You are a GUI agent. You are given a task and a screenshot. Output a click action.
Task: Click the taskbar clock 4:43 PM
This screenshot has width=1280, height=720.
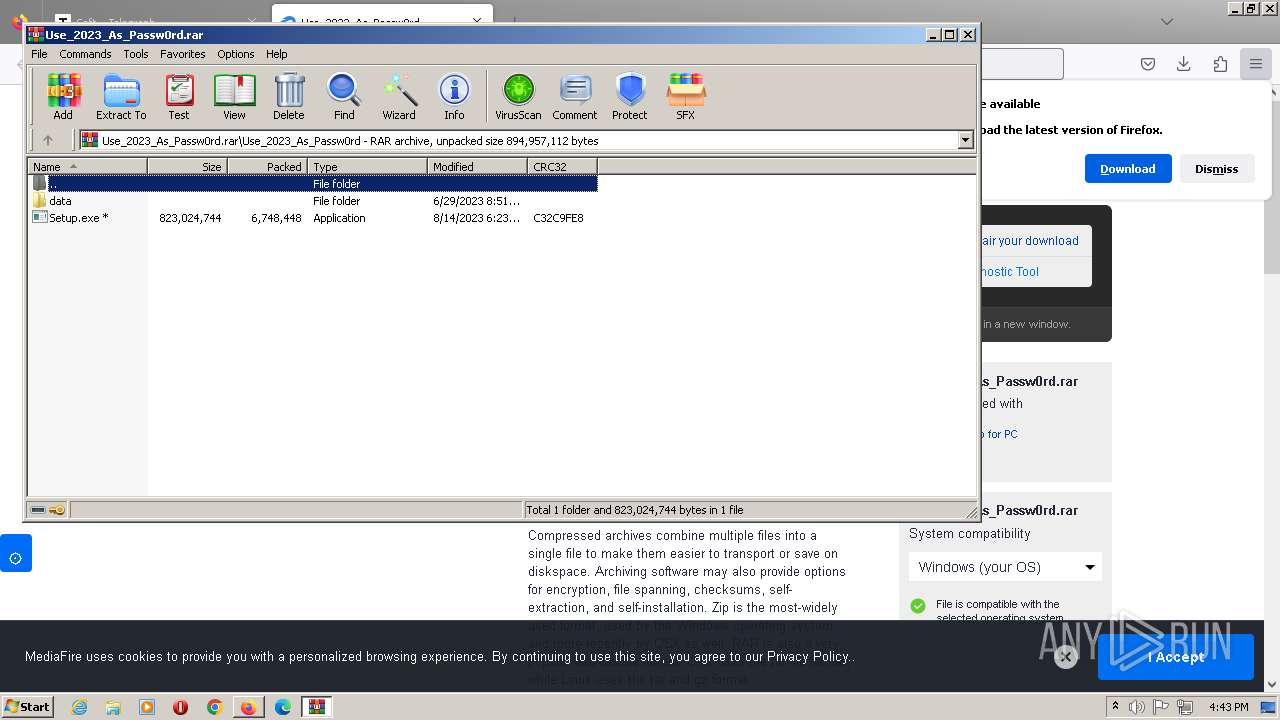pos(1228,707)
